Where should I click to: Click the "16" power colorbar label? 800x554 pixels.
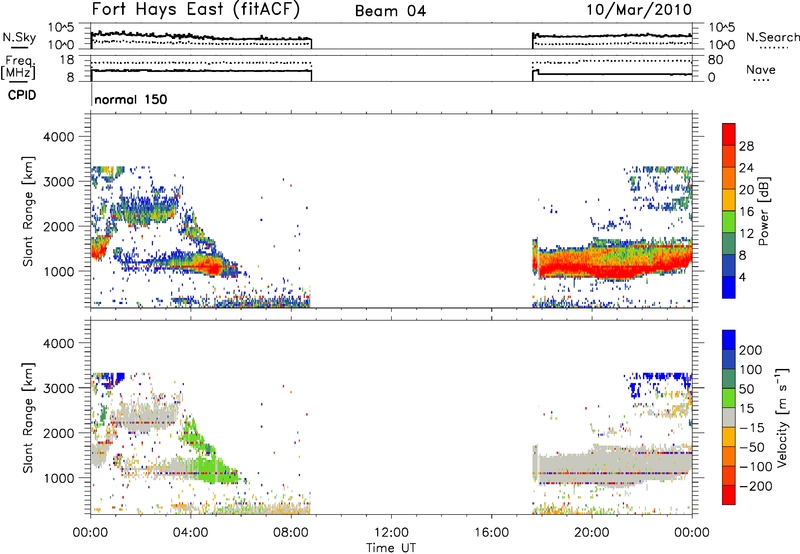click(x=746, y=212)
